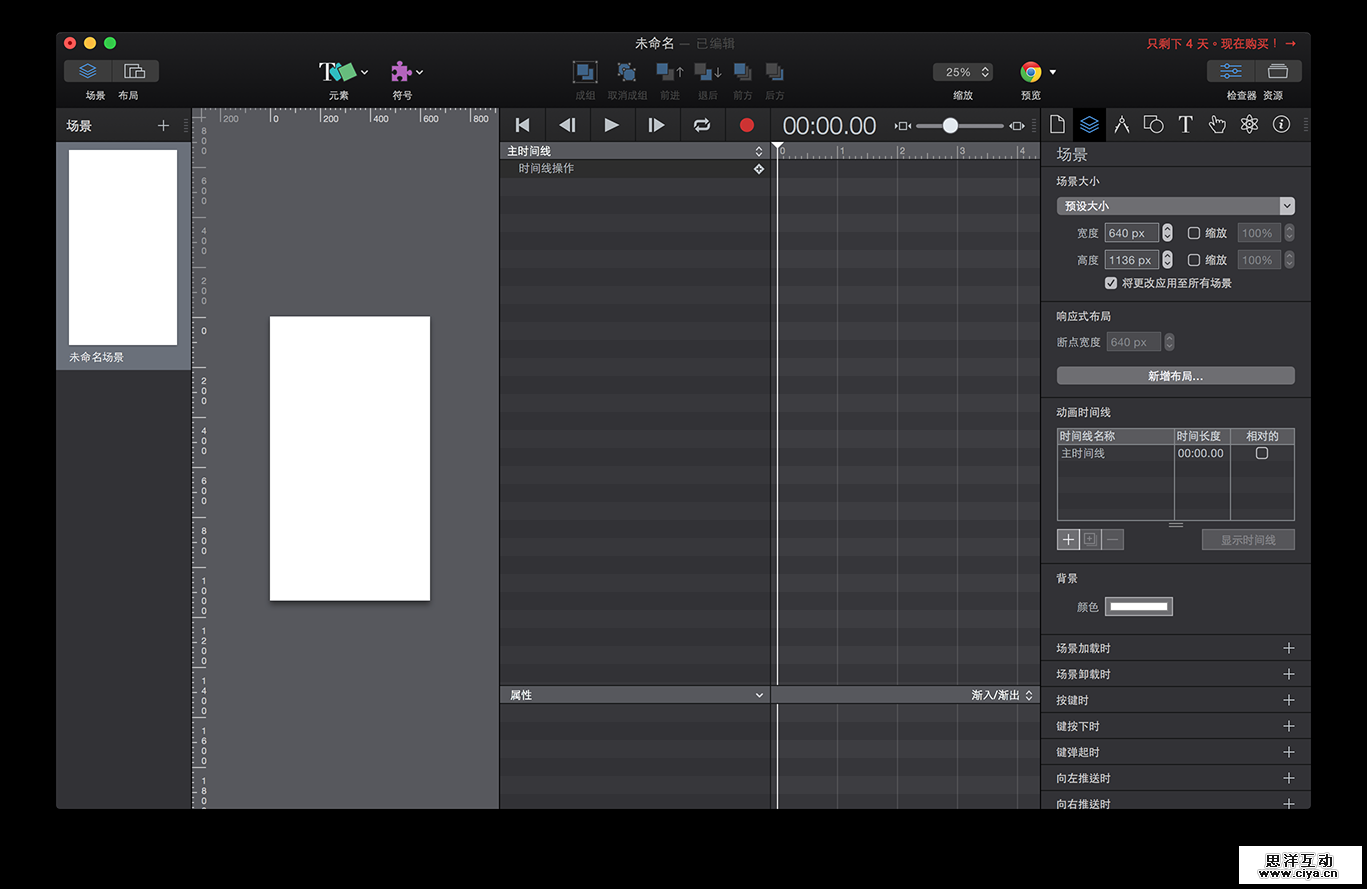Screen dimensions: 1367x889
Task: Open the 预设大小 dropdown
Action: point(1175,206)
